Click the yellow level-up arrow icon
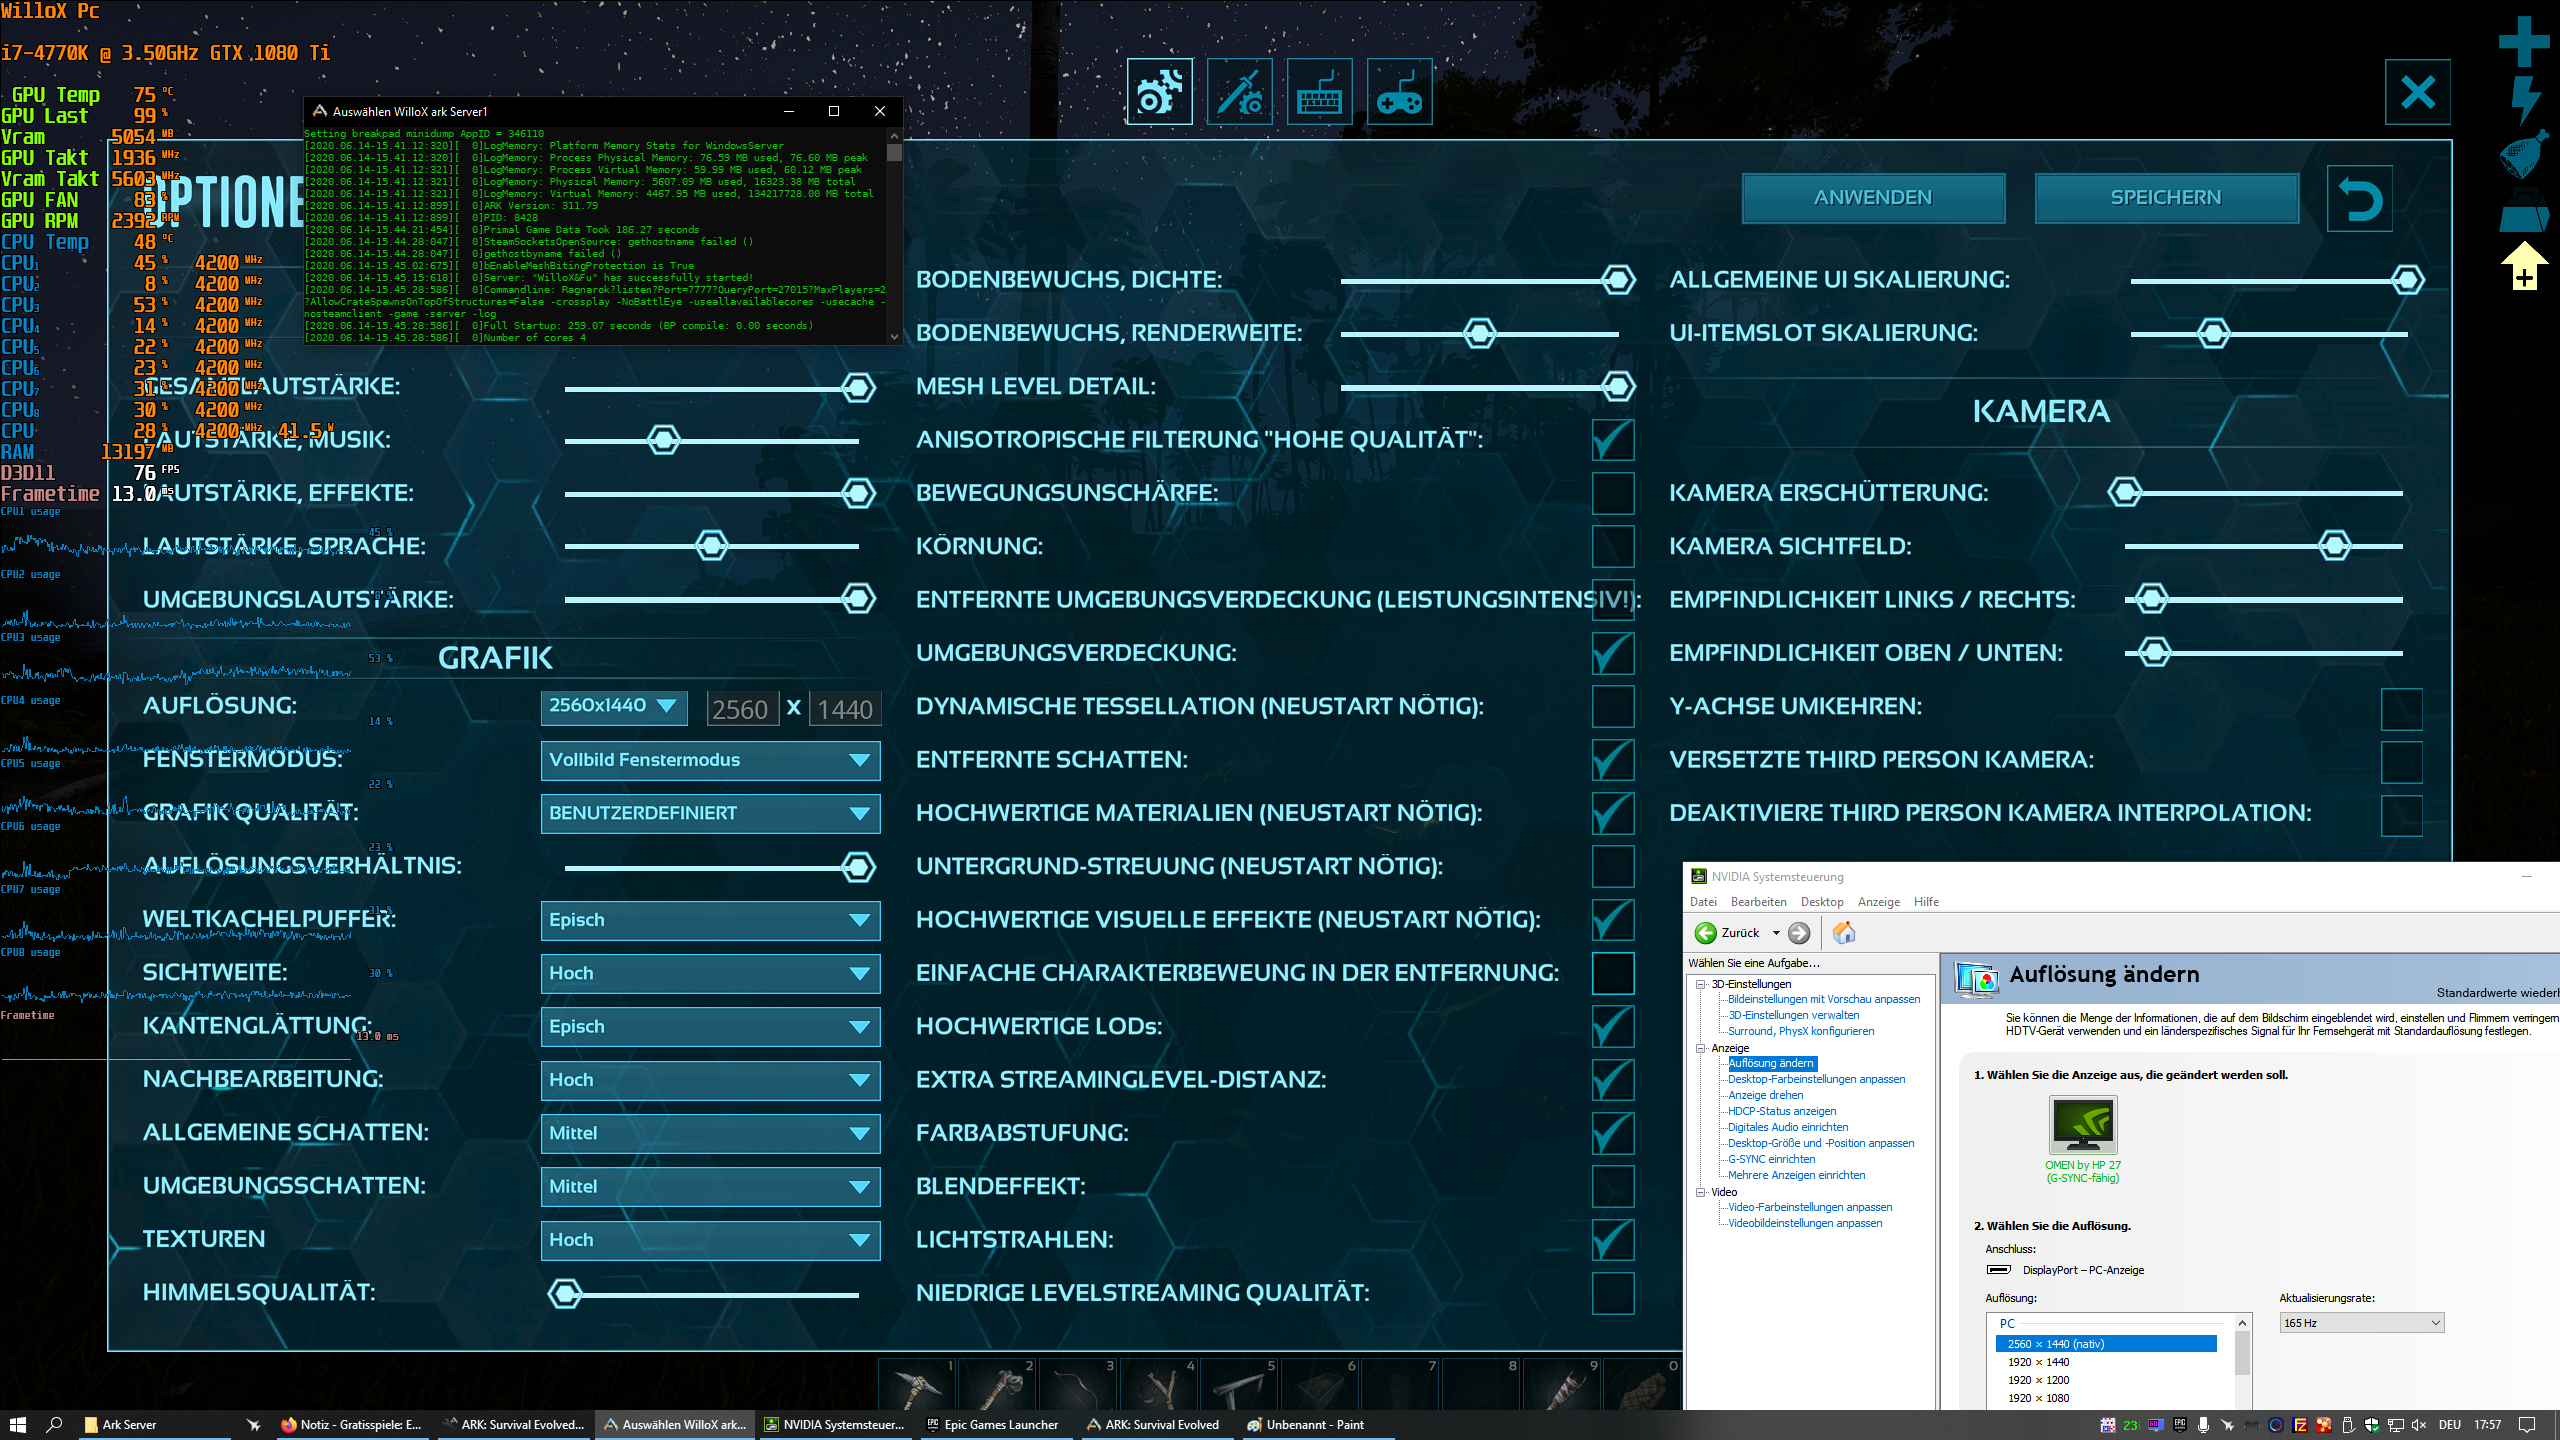Viewport: 2560px width, 1440px height. (x=2524, y=265)
